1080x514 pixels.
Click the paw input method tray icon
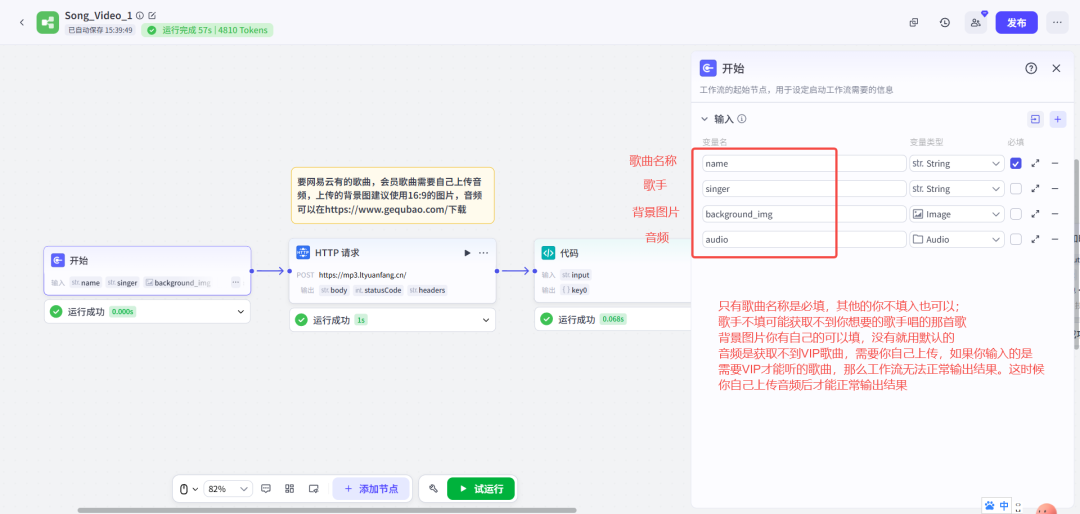990,505
